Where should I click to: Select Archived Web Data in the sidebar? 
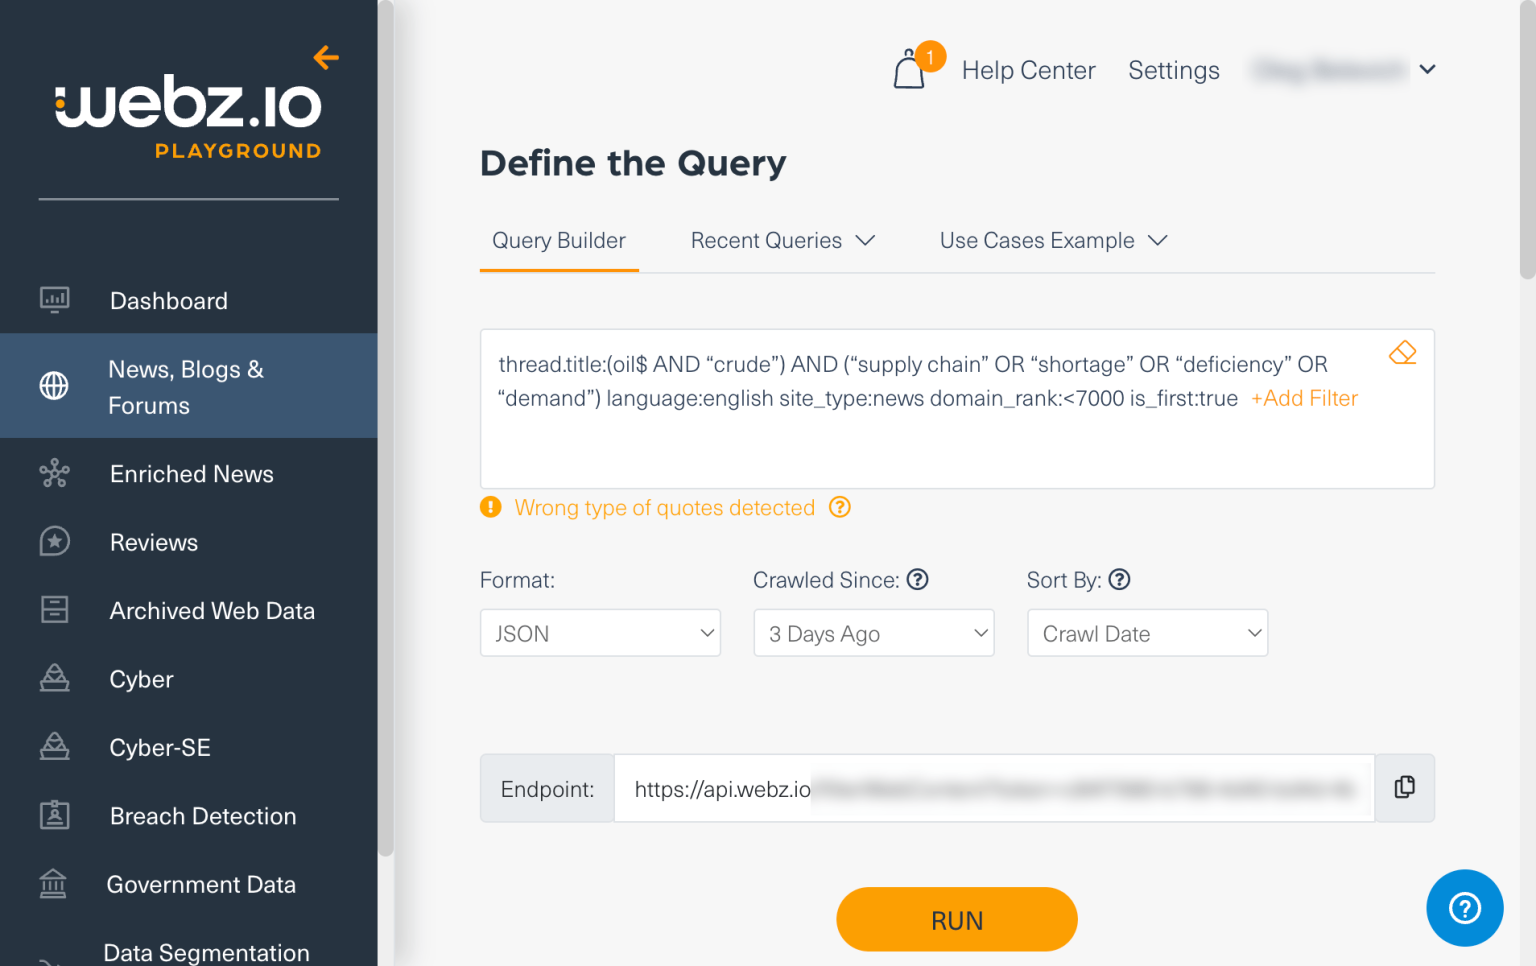click(212, 610)
